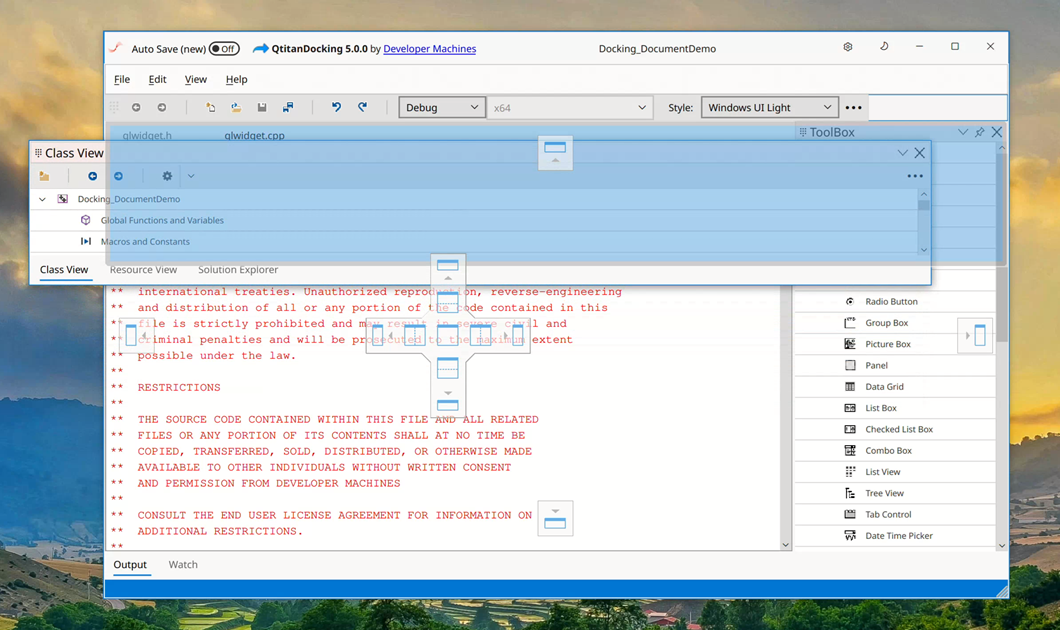The width and height of the screenshot is (1060, 630).
Task: Open a file with the folder toolbar icon
Action: 235,107
